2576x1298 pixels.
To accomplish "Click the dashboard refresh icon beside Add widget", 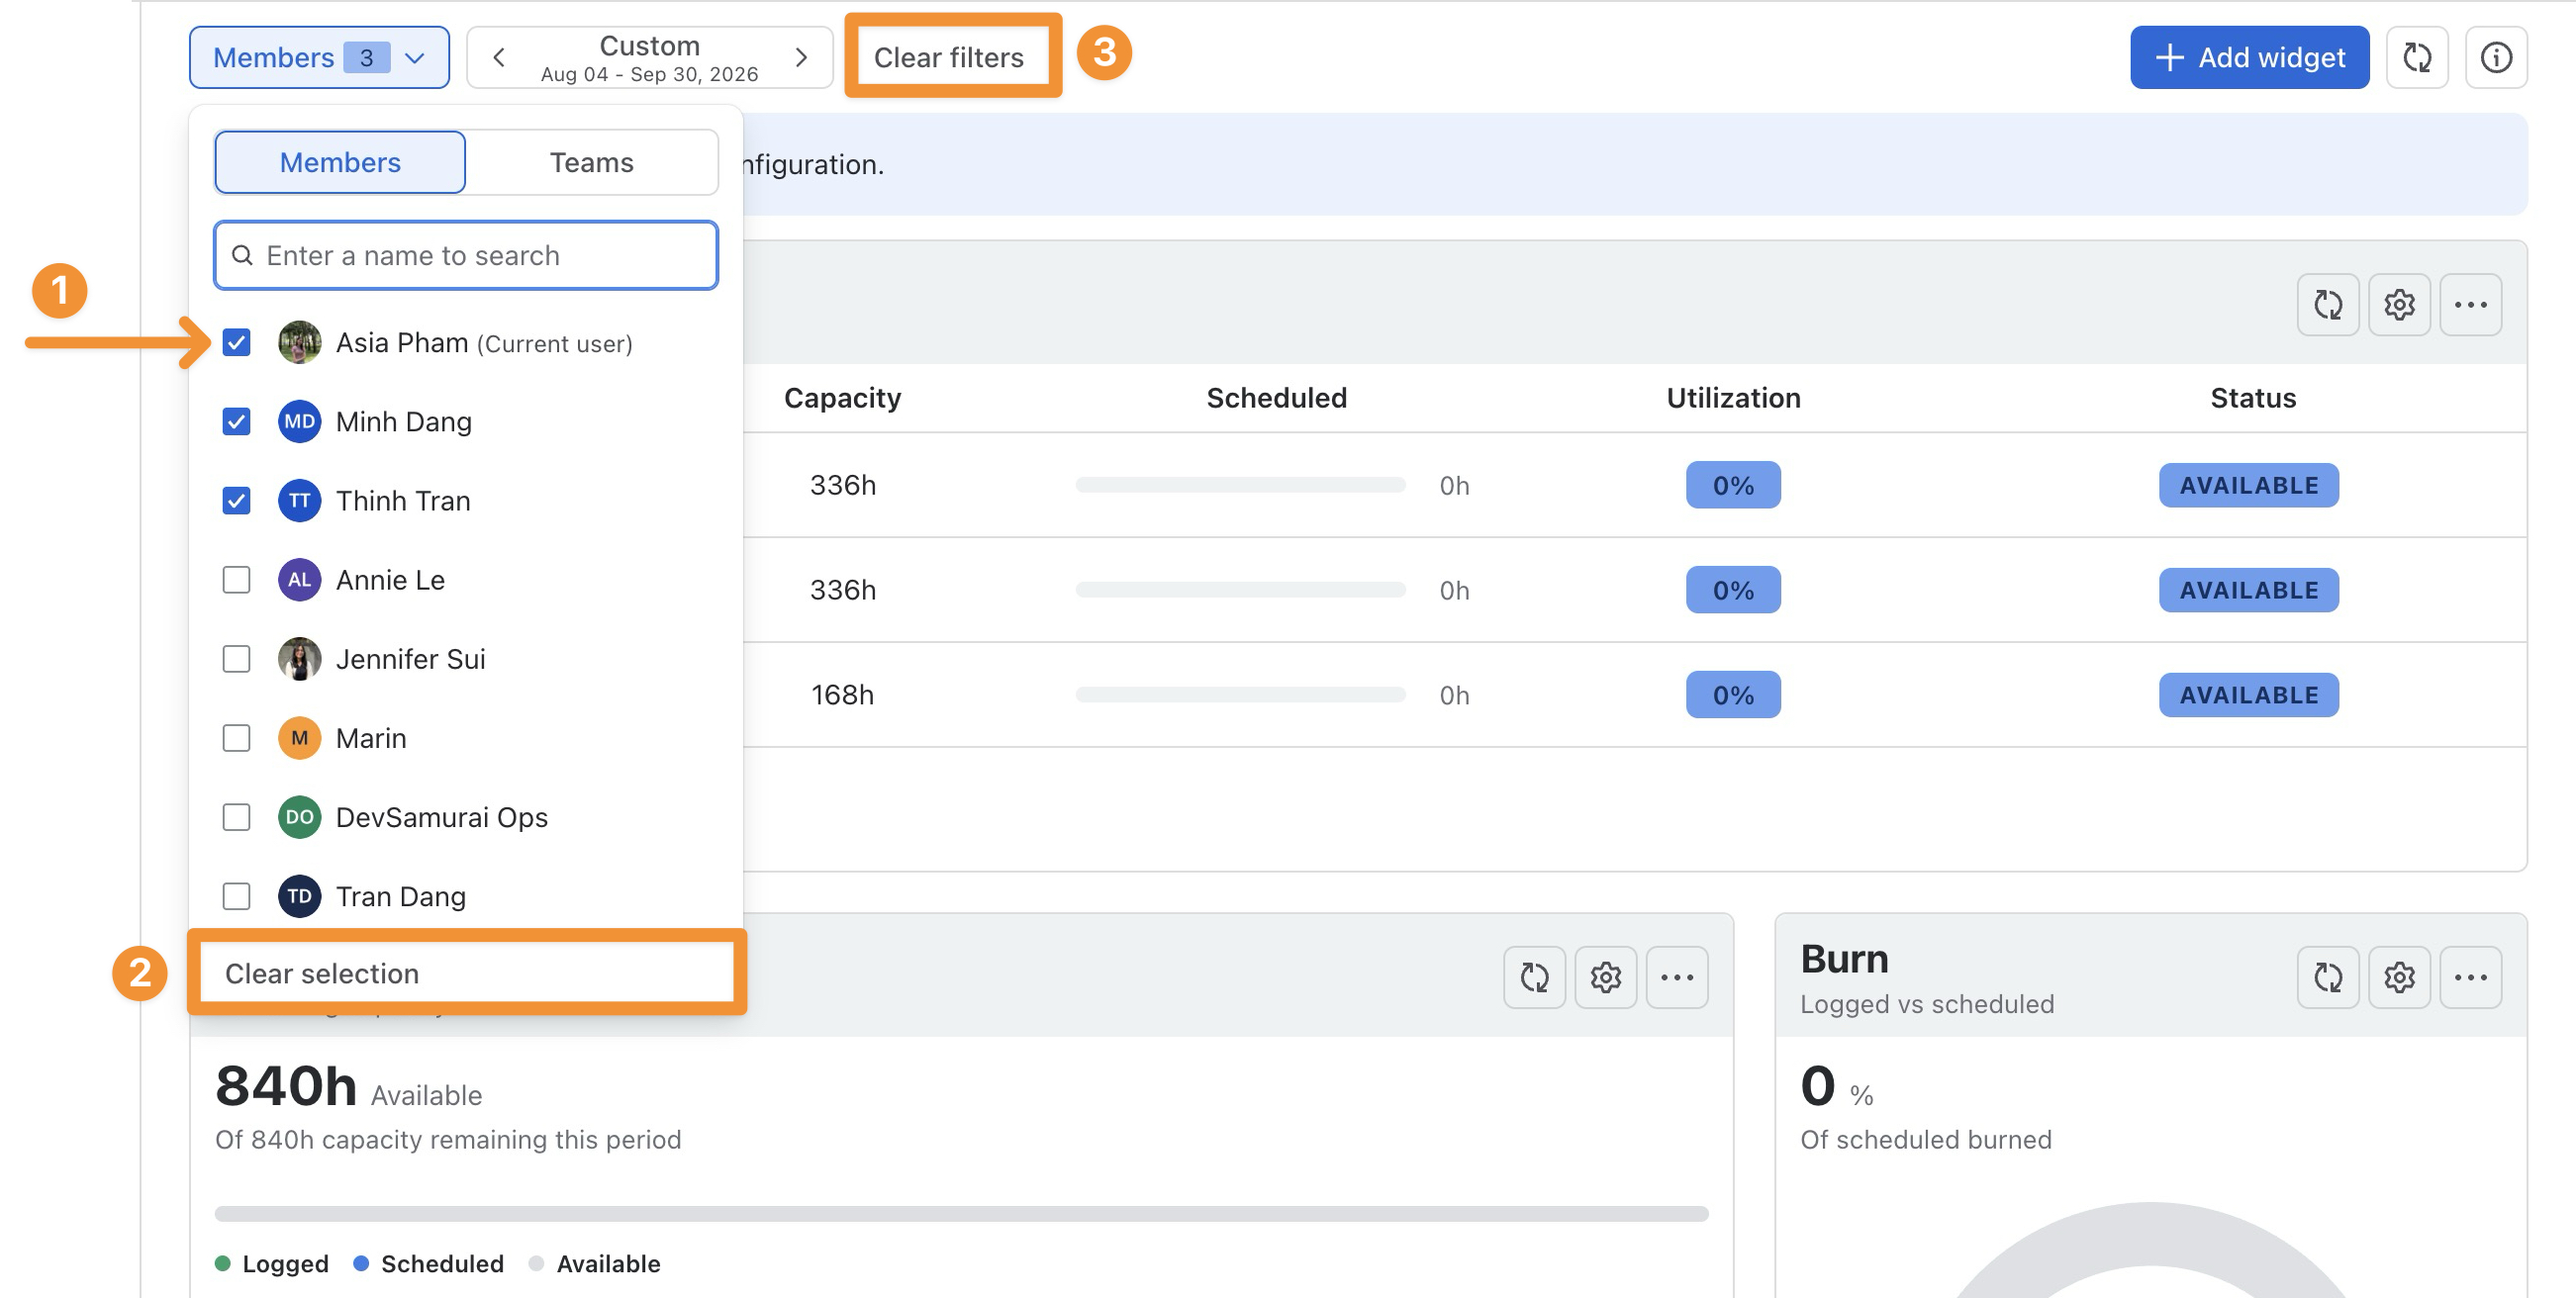I will (2416, 58).
